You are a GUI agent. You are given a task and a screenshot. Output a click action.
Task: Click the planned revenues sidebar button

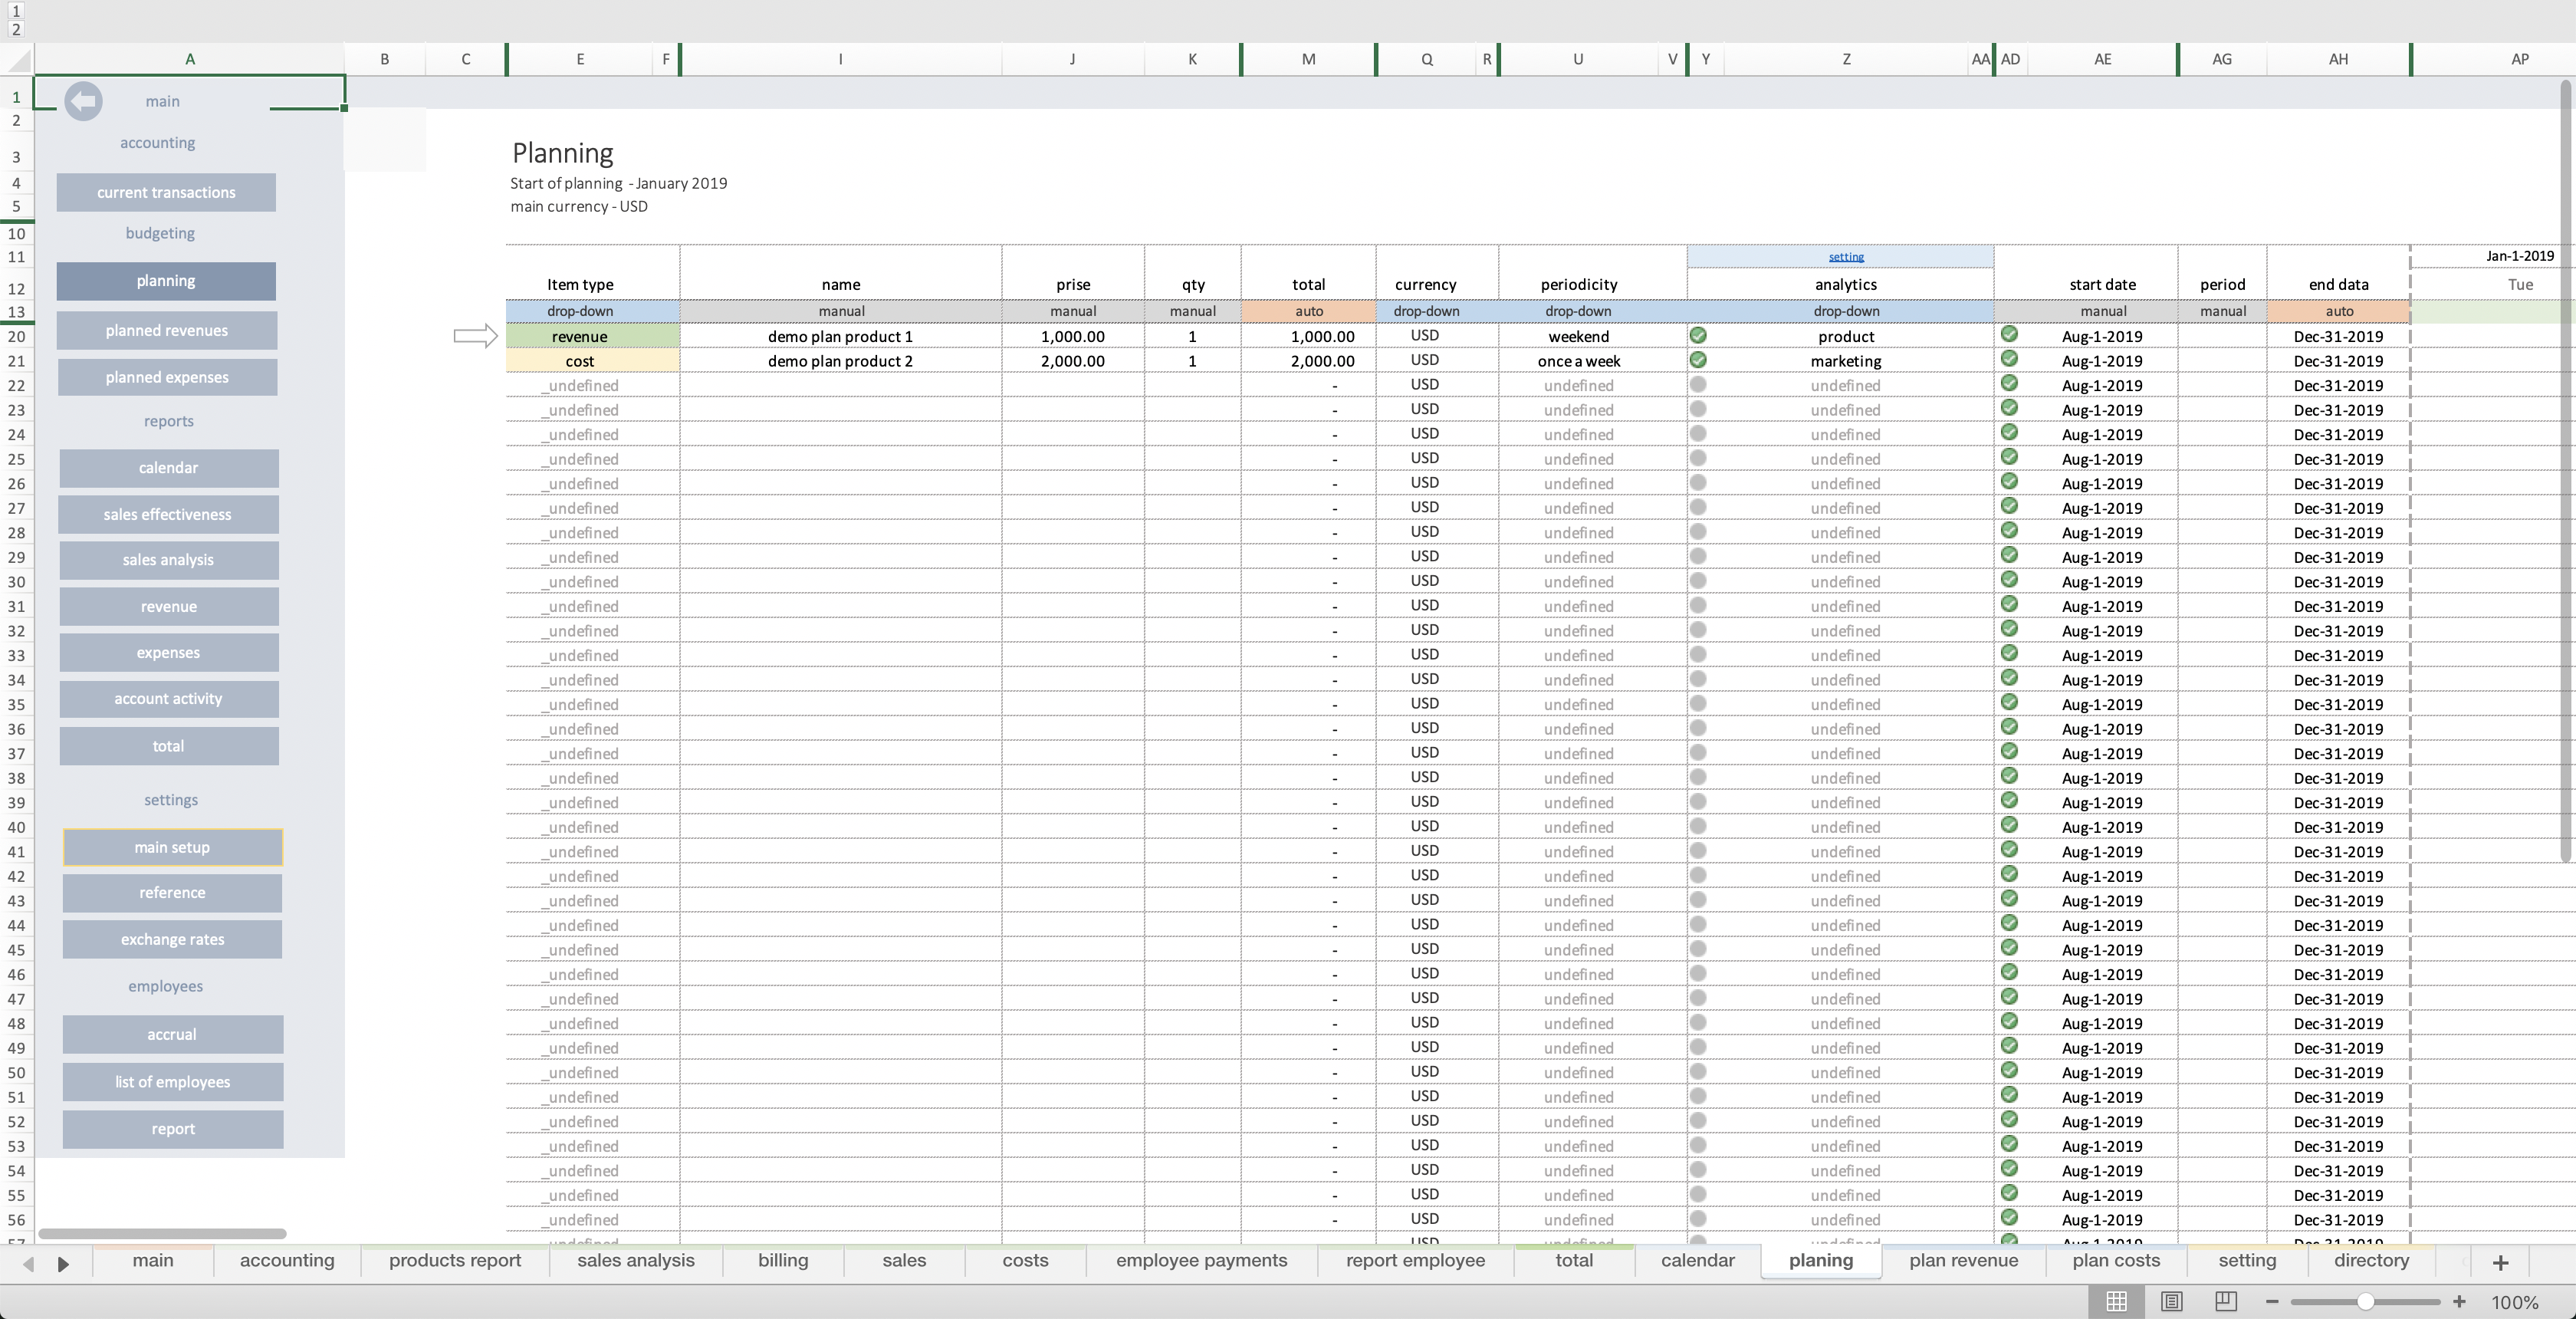(167, 330)
